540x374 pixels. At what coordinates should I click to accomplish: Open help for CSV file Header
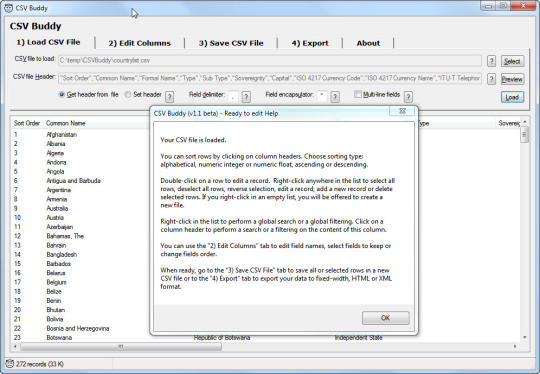tap(491, 79)
